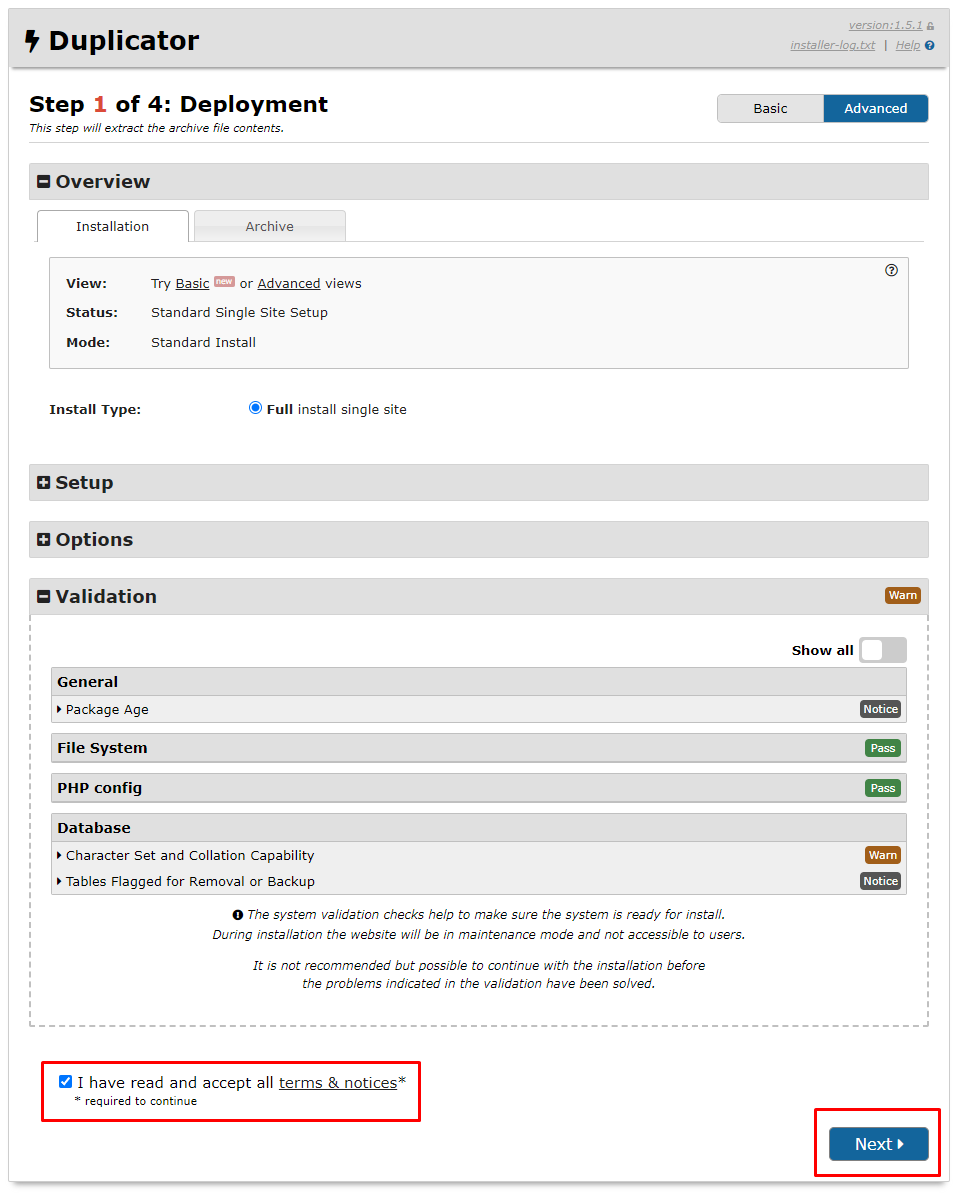Open the Installation tab
Image resolution: width=966 pixels, height=1193 pixels.
[x=113, y=226]
